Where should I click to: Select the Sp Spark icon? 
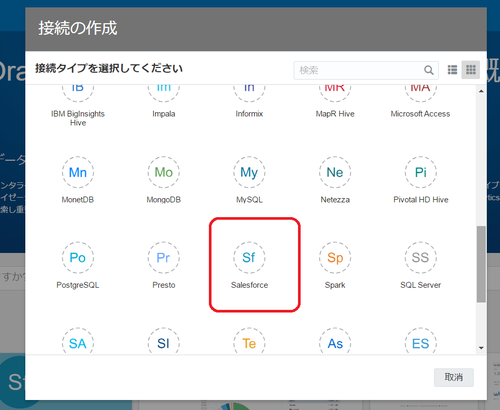pyautogui.click(x=335, y=258)
